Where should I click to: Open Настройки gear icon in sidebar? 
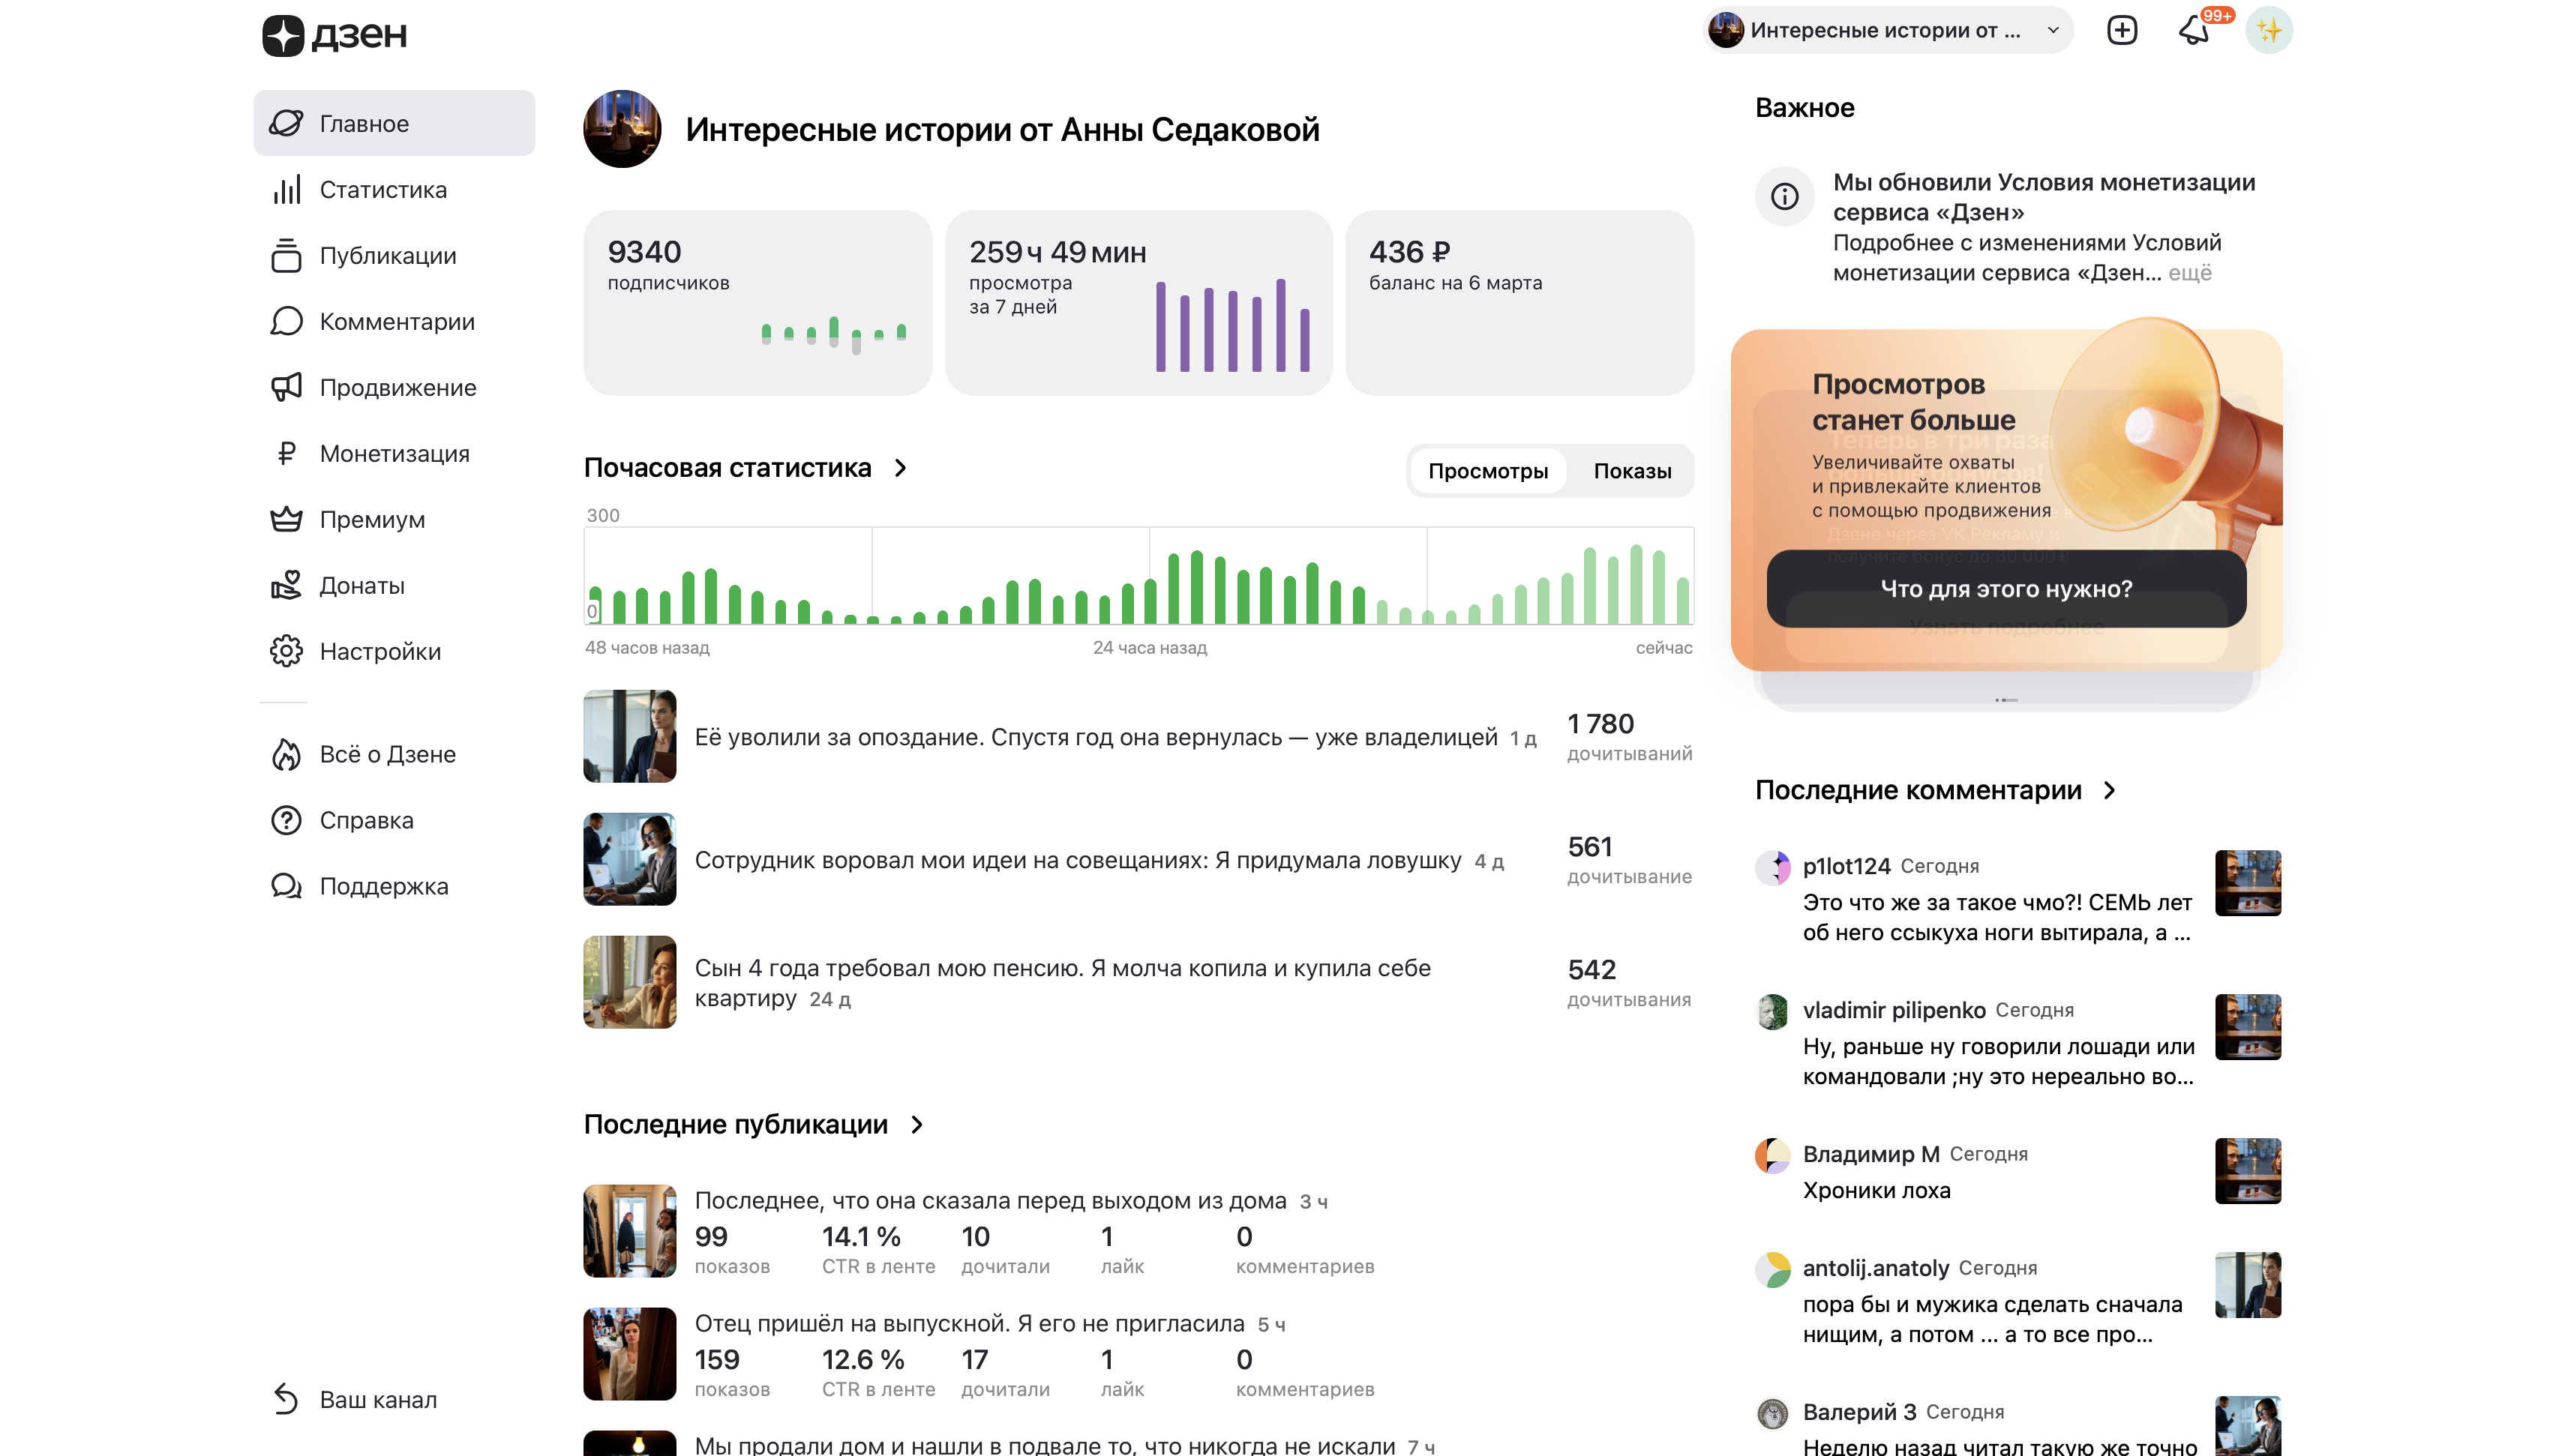[x=286, y=652]
